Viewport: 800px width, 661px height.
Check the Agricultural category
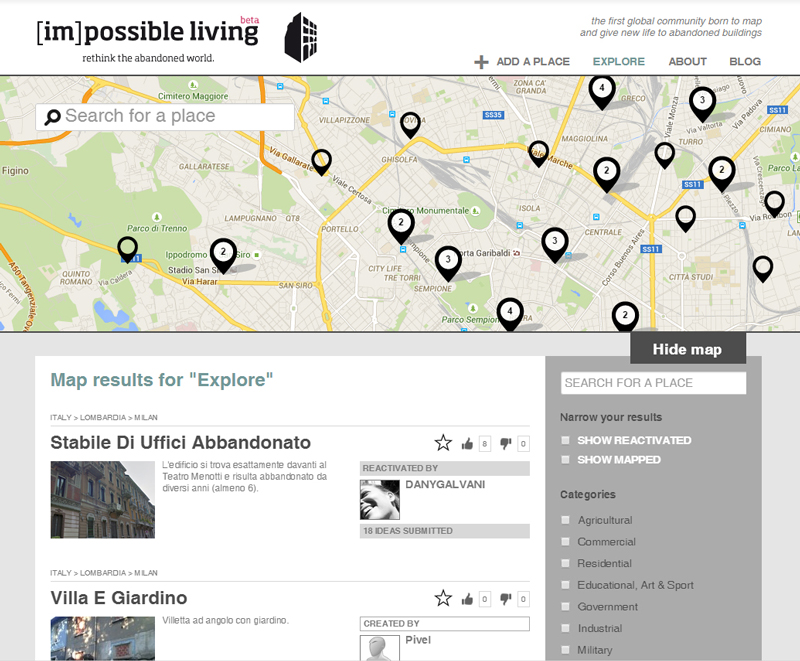click(x=565, y=520)
